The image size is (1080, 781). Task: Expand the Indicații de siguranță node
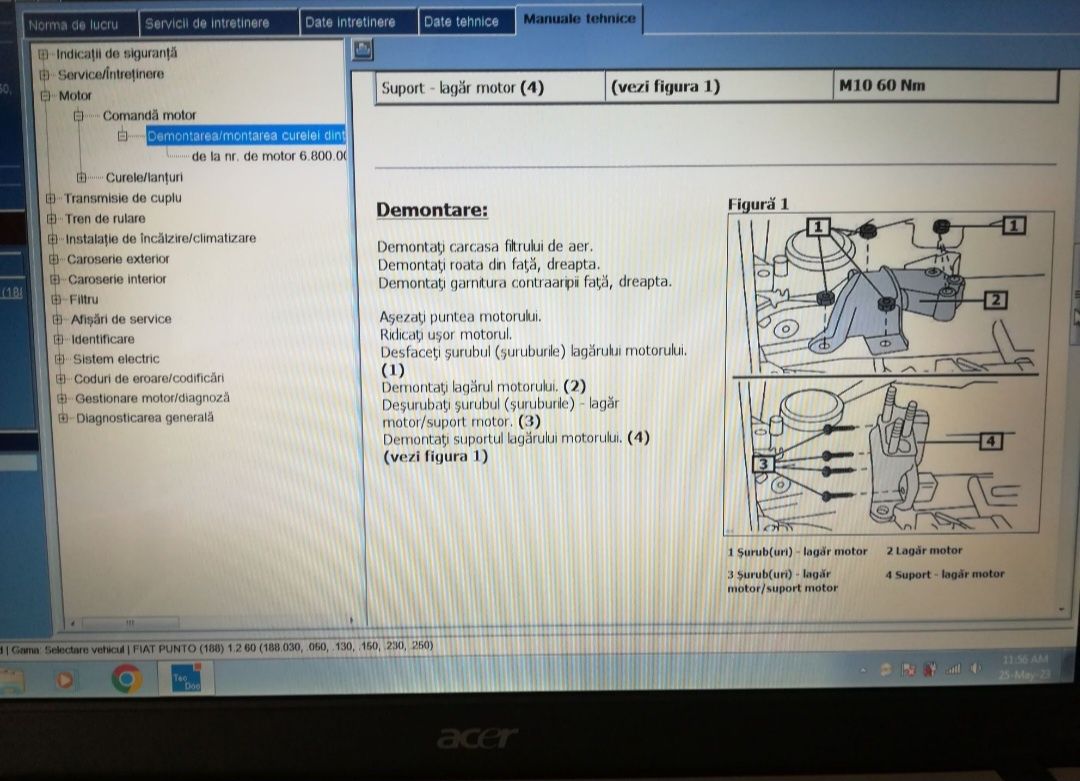coord(43,54)
